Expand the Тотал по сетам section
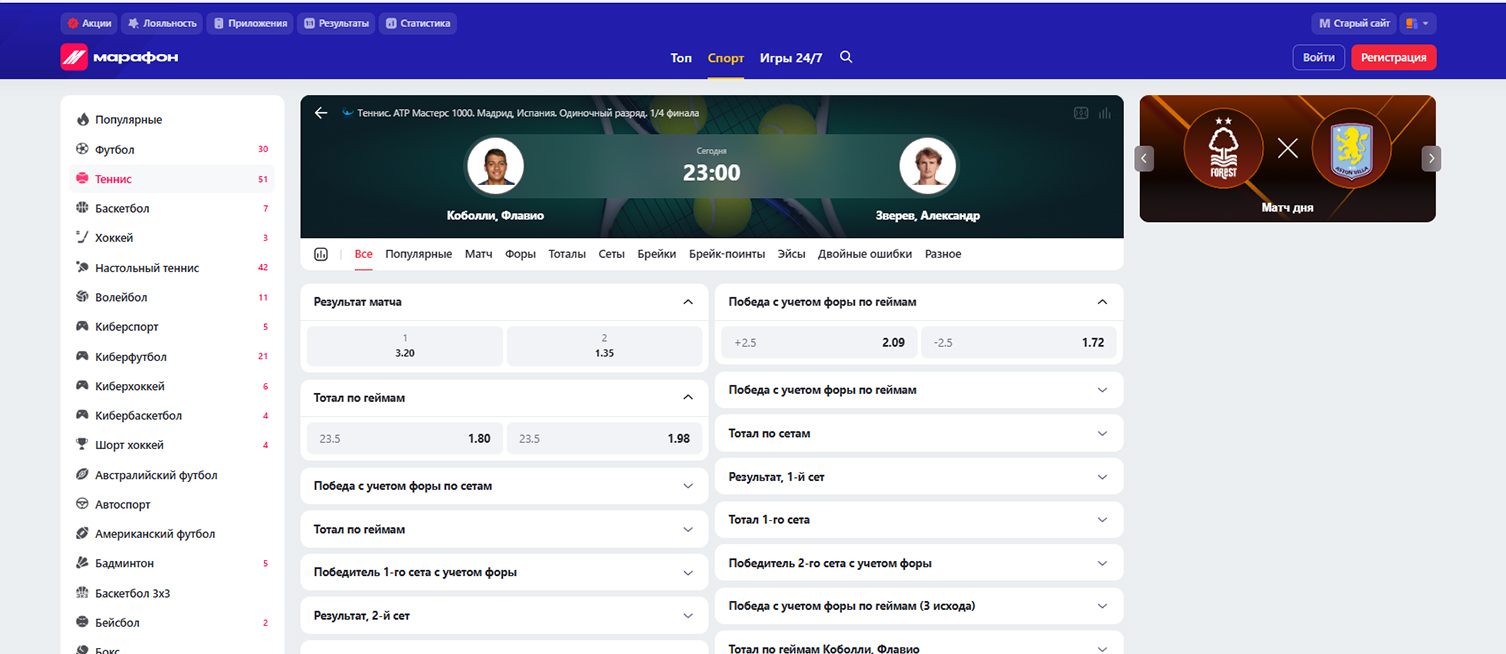Viewport: 1506px width, 654px height. 919,433
